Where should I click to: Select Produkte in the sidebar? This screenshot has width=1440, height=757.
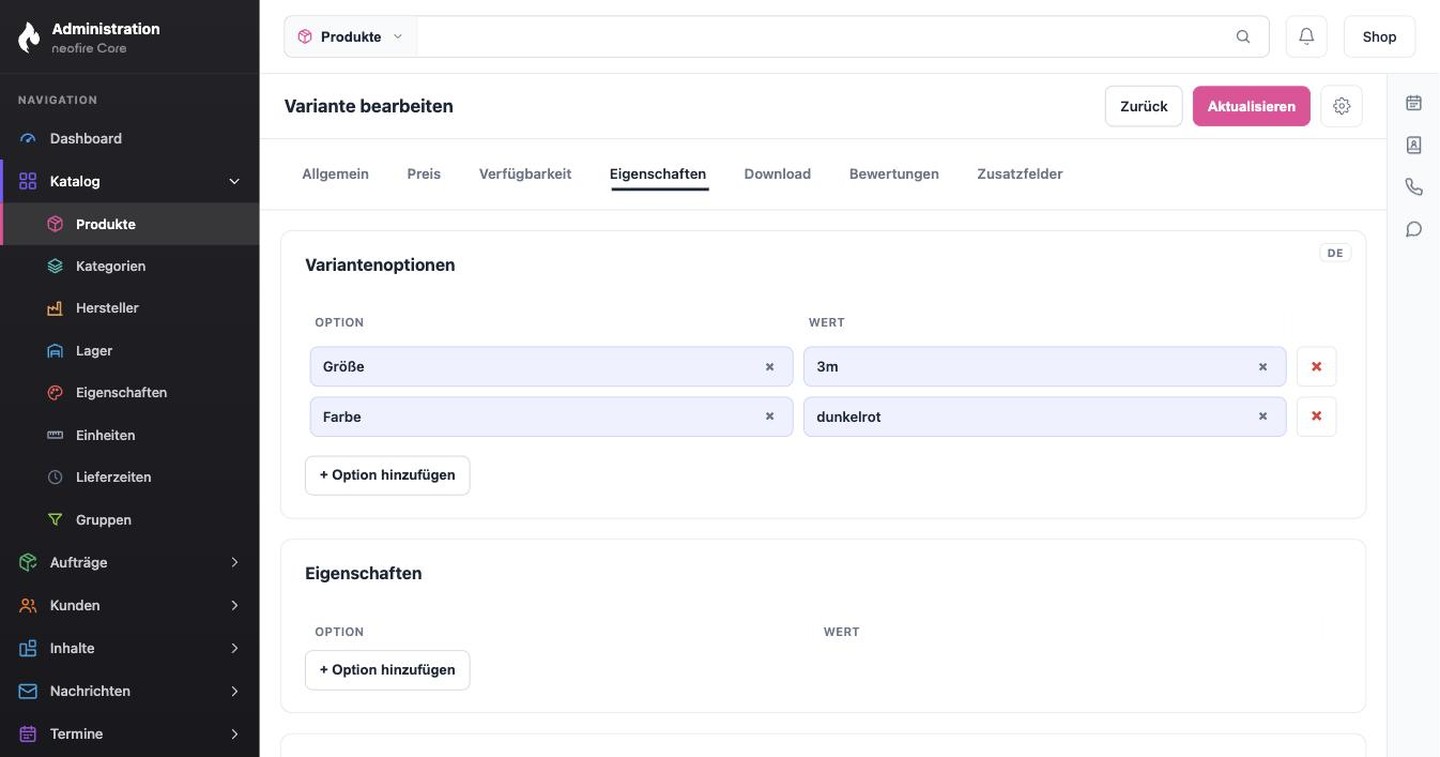(x=130, y=224)
